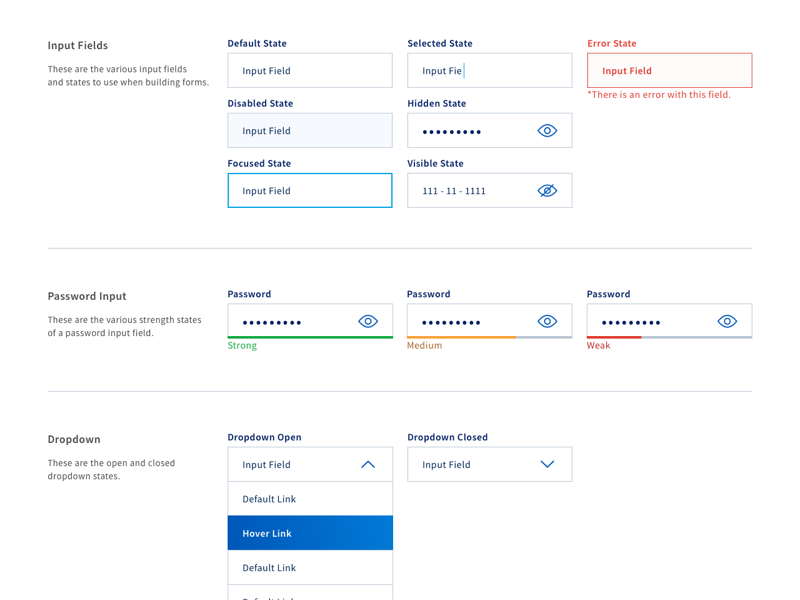Click the orange Medium strength bar
The height and width of the screenshot is (600, 800).
tap(461, 337)
